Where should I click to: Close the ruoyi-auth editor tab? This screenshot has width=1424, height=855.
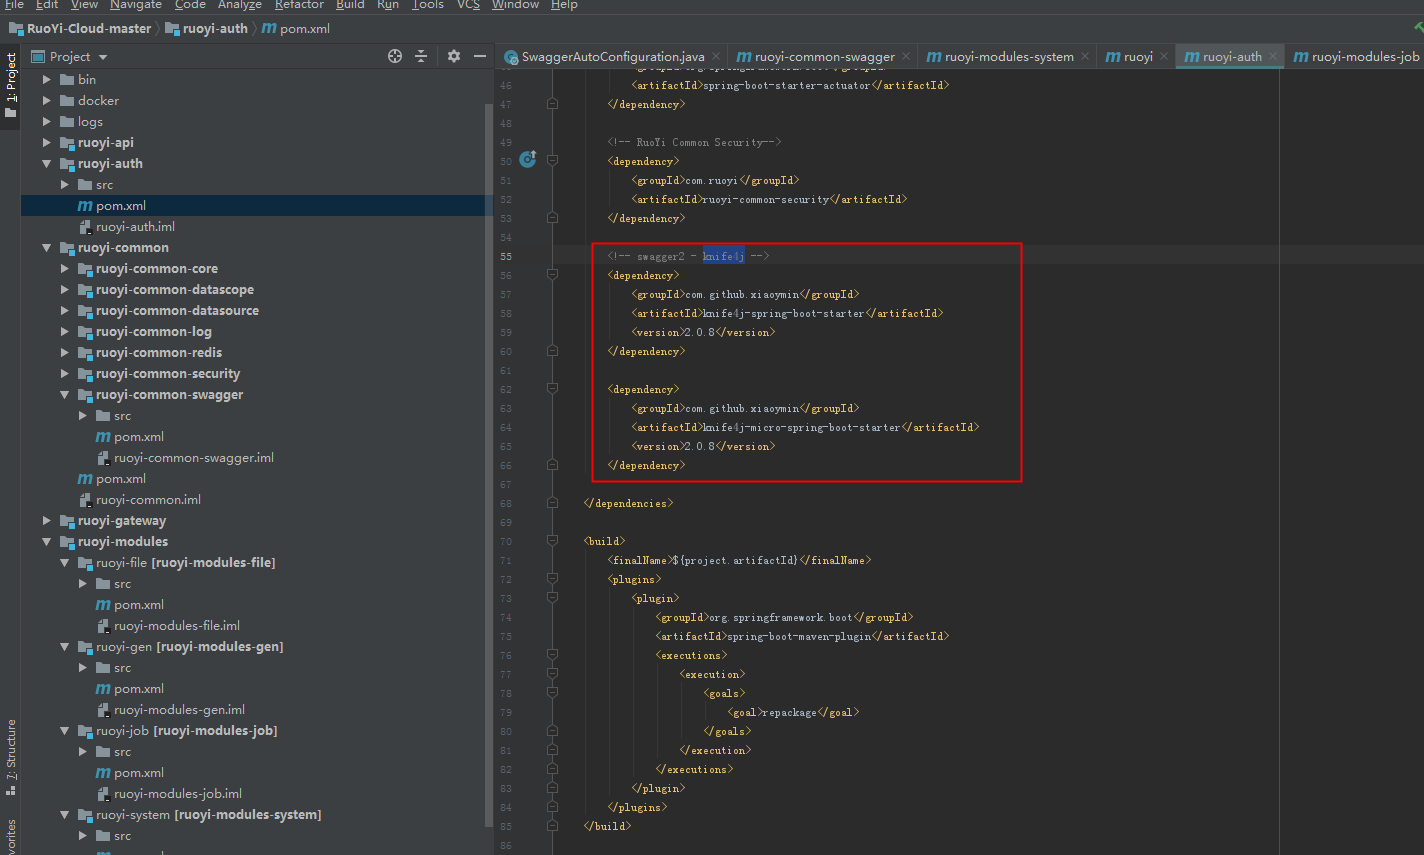pos(1273,57)
